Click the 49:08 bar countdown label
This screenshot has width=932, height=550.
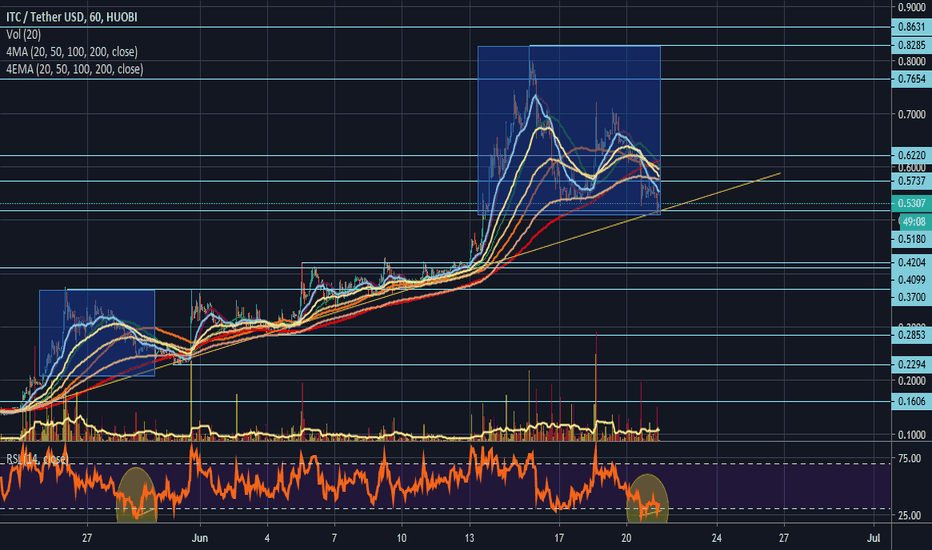click(x=914, y=222)
